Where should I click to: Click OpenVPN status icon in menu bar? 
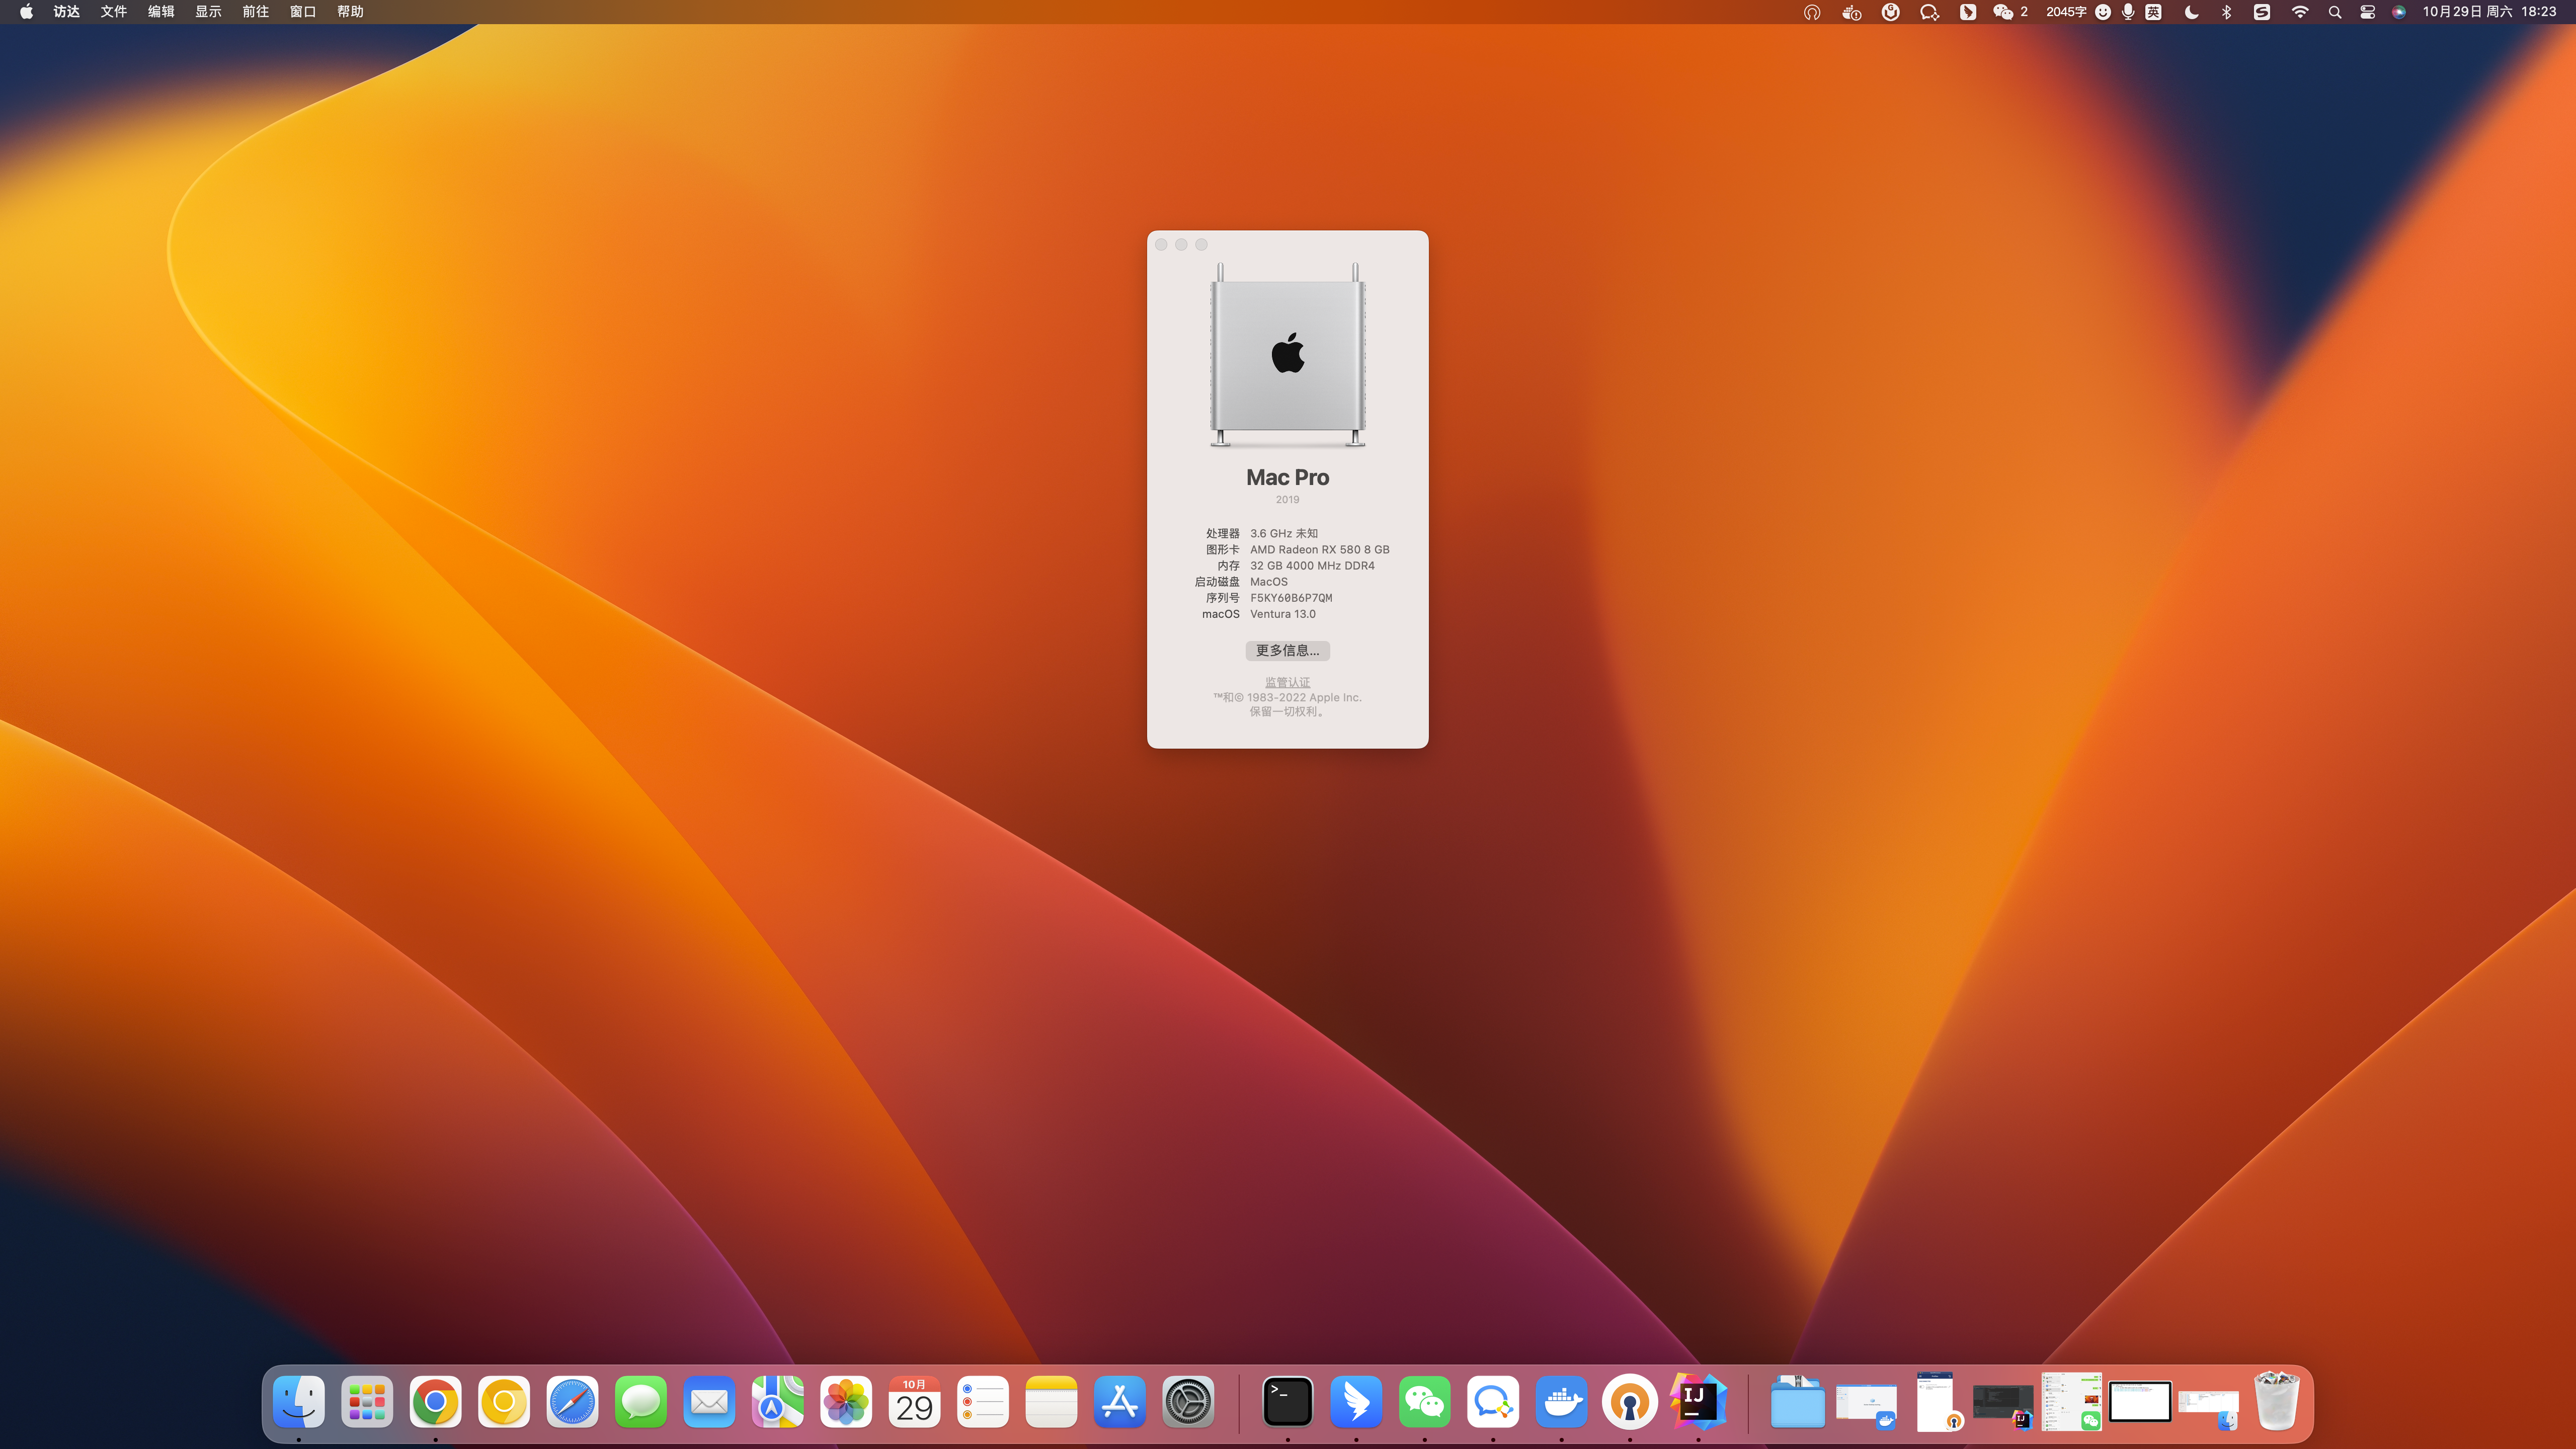pos(1811,12)
